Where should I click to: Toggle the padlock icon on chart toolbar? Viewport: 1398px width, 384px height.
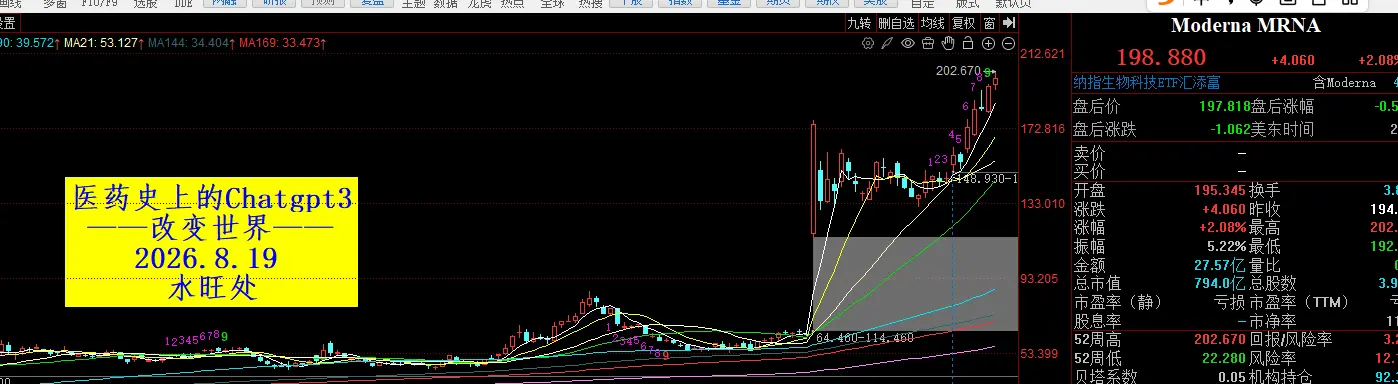click(968, 43)
